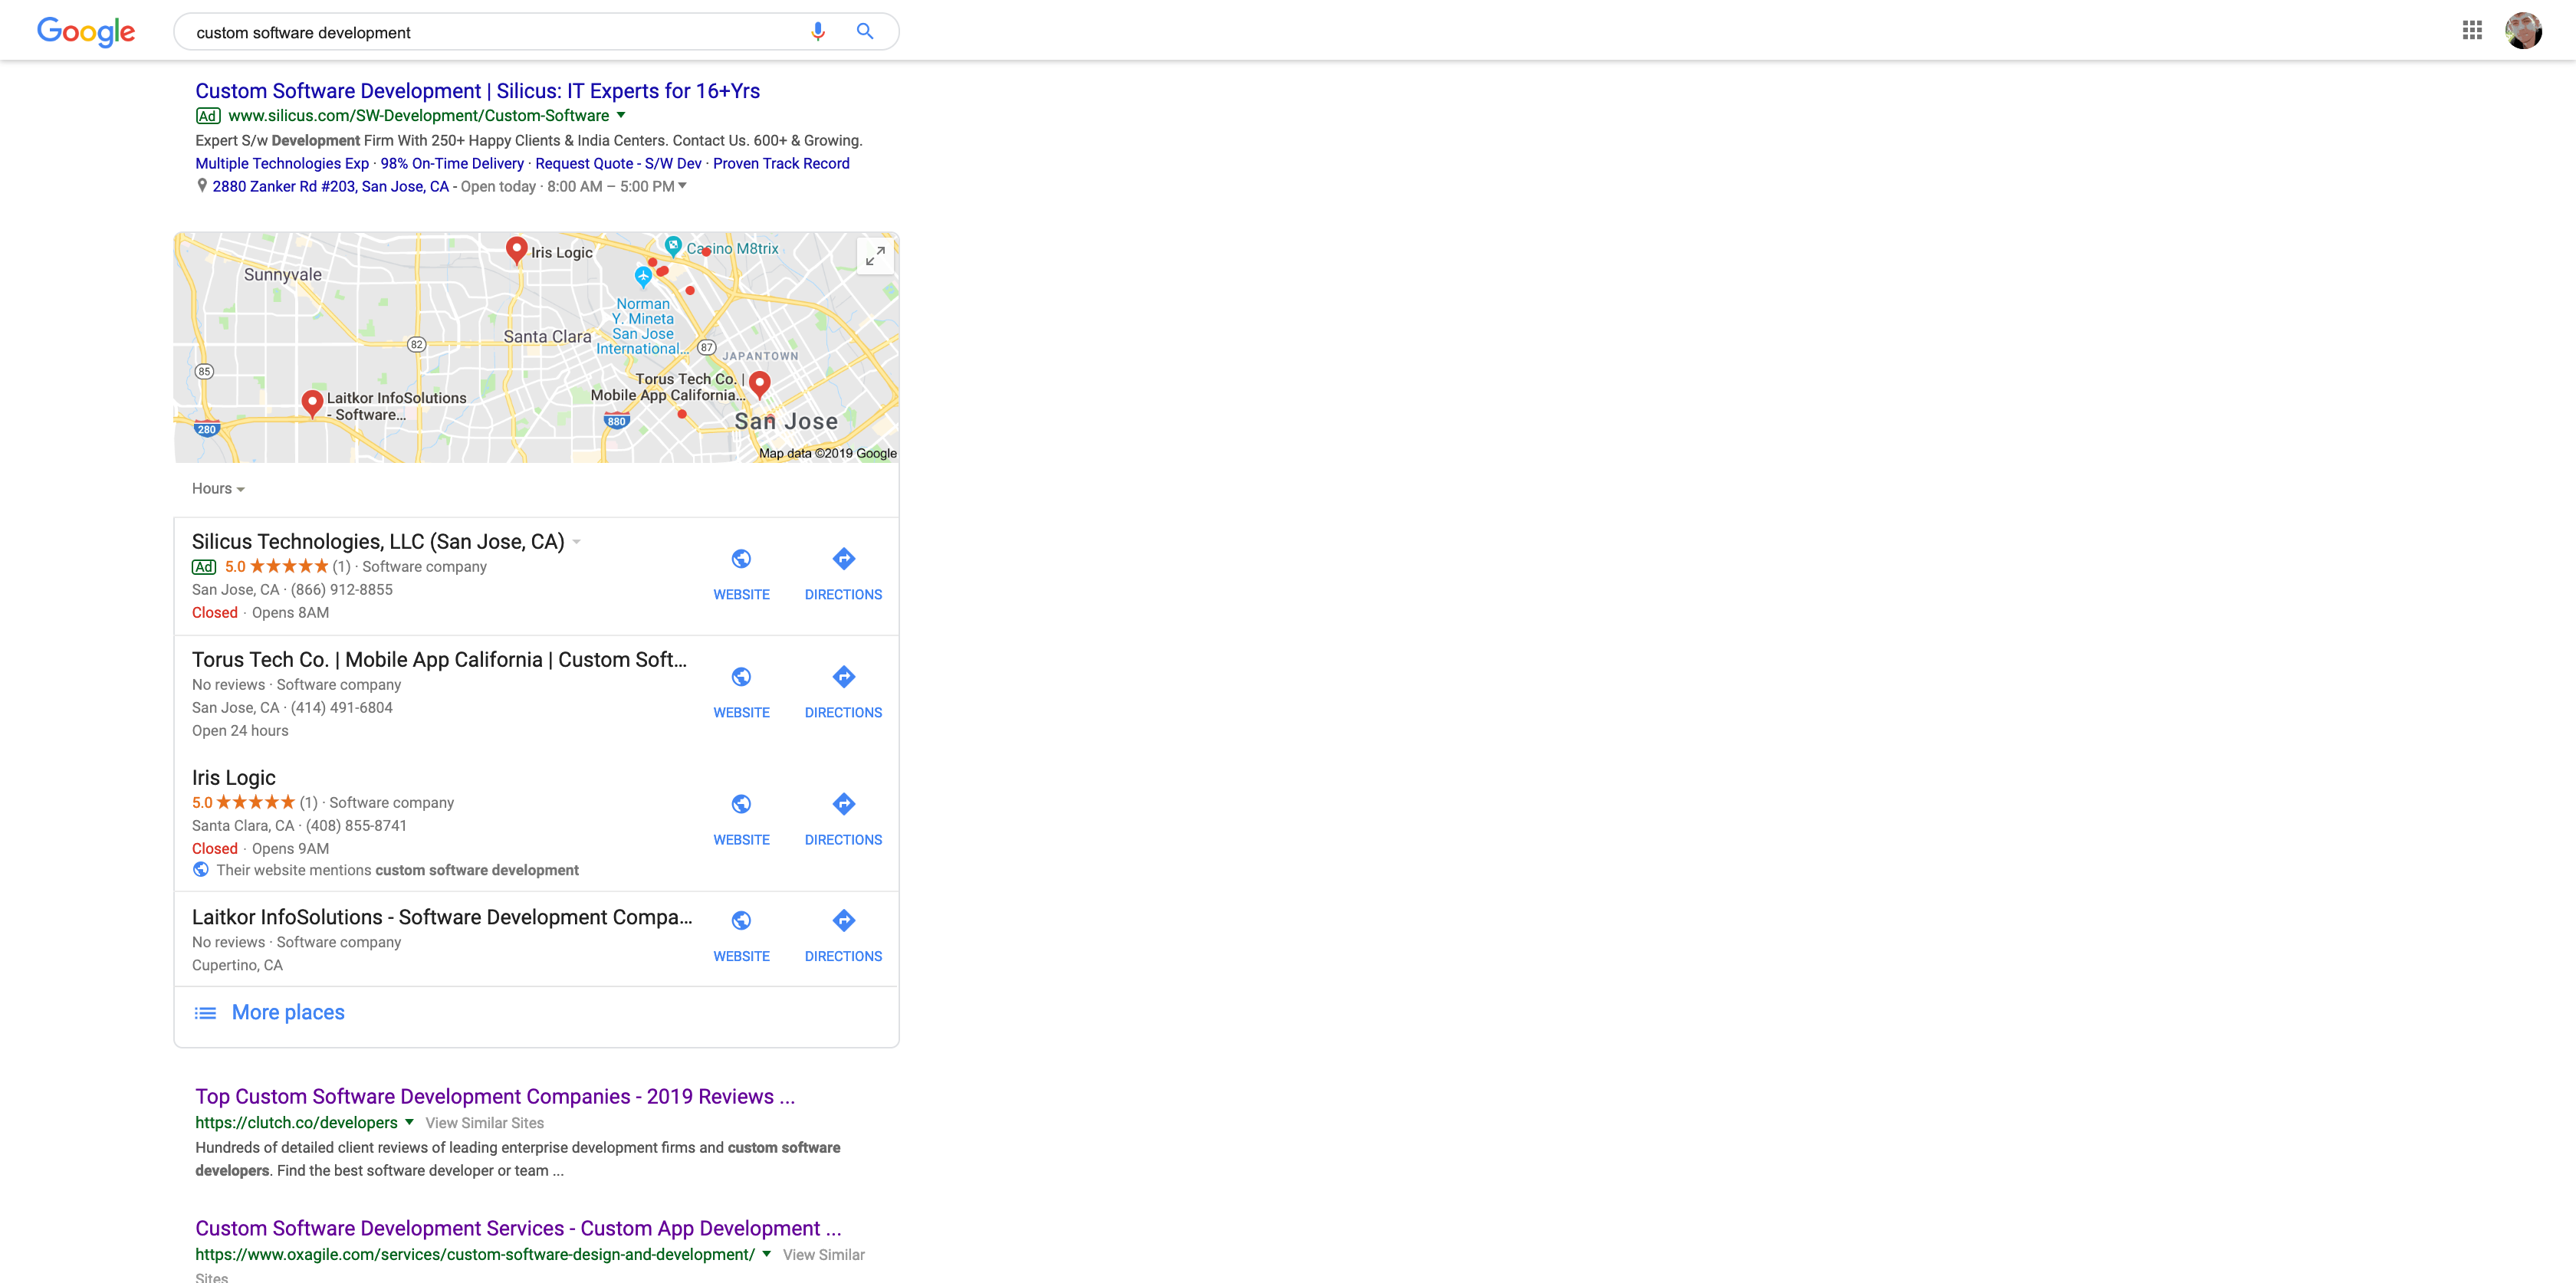
Task: Open the Google apps grid
Action: (2472, 30)
